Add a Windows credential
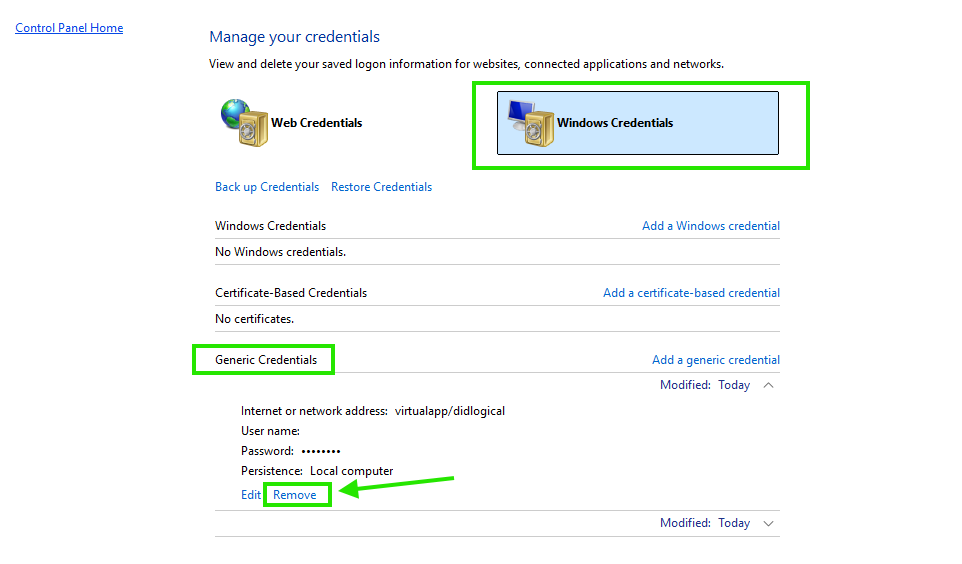 click(x=711, y=226)
